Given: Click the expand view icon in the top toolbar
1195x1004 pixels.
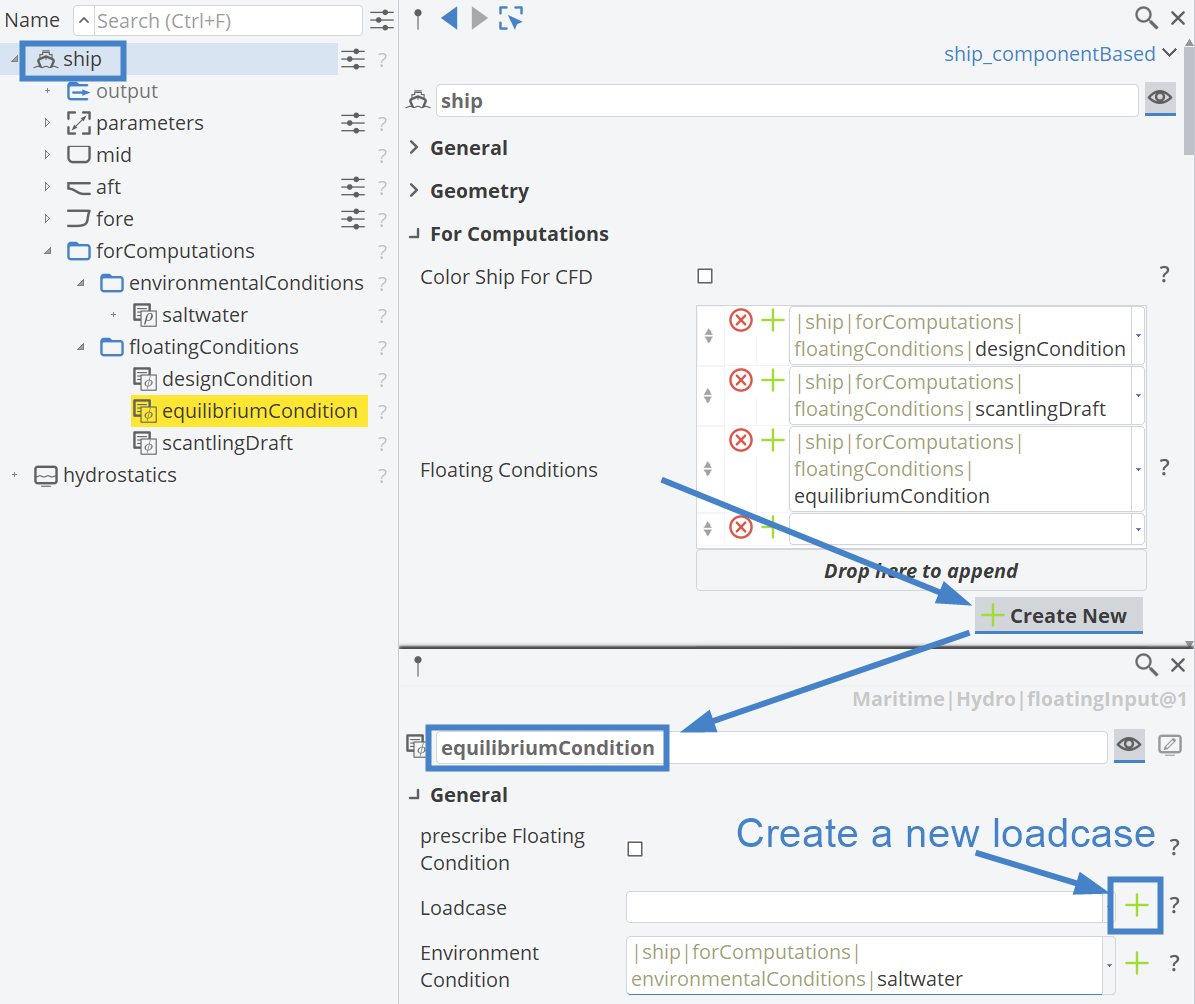Looking at the screenshot, I should [x=510, y=17].
